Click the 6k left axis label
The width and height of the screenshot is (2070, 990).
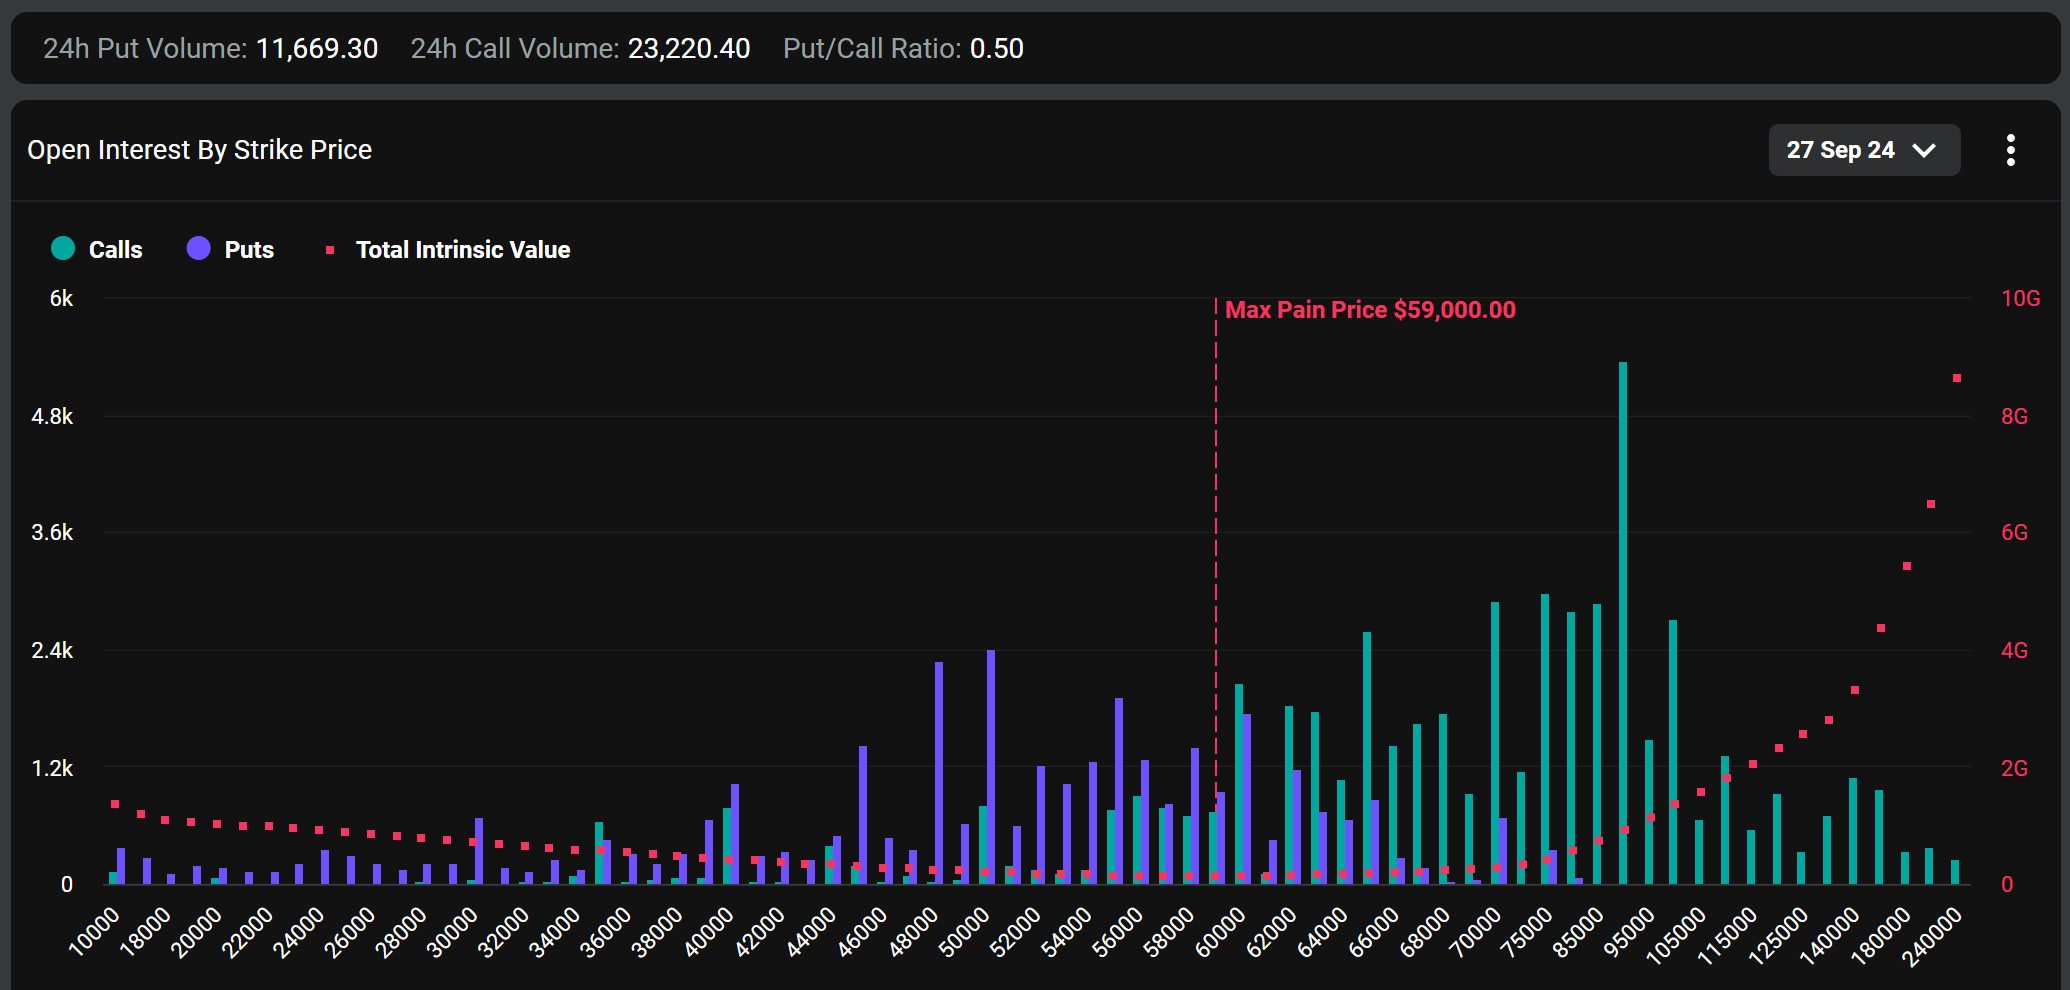pos(61,298)
